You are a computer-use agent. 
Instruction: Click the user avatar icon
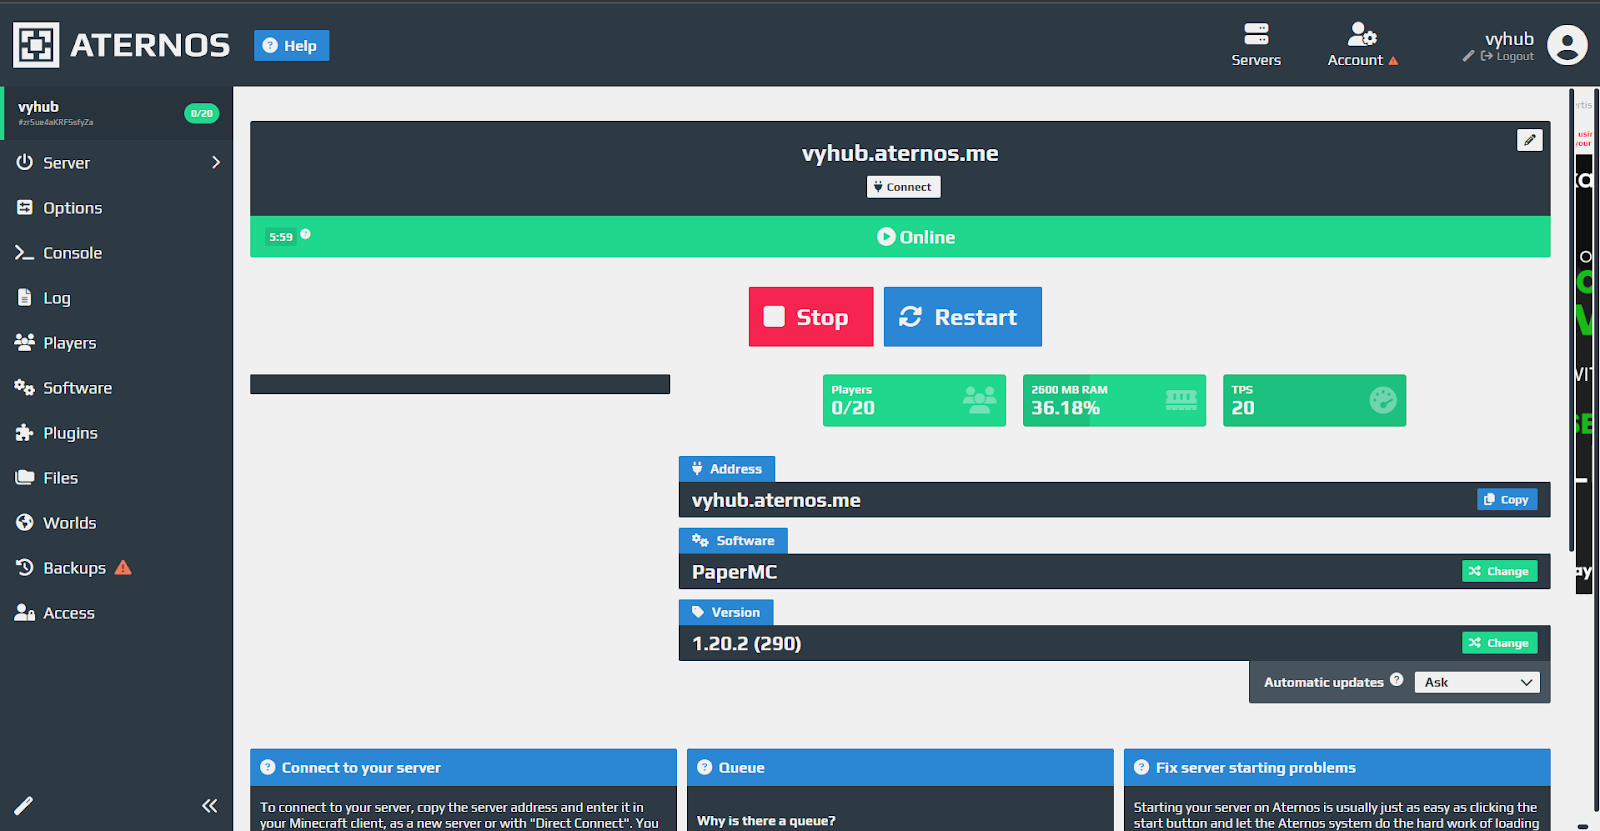tap(1567, 45)
